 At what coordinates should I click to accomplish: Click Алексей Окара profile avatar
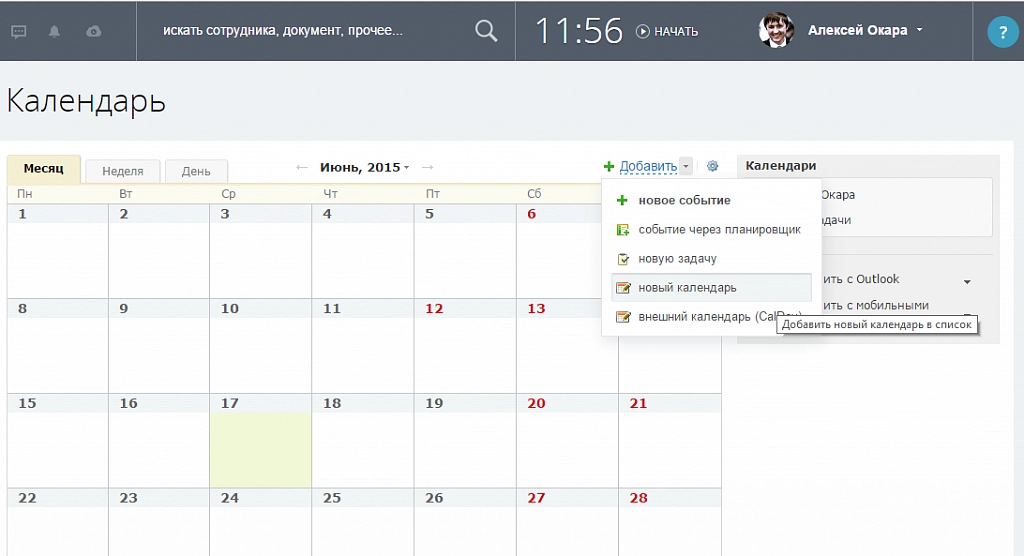(x=776, y=30)
